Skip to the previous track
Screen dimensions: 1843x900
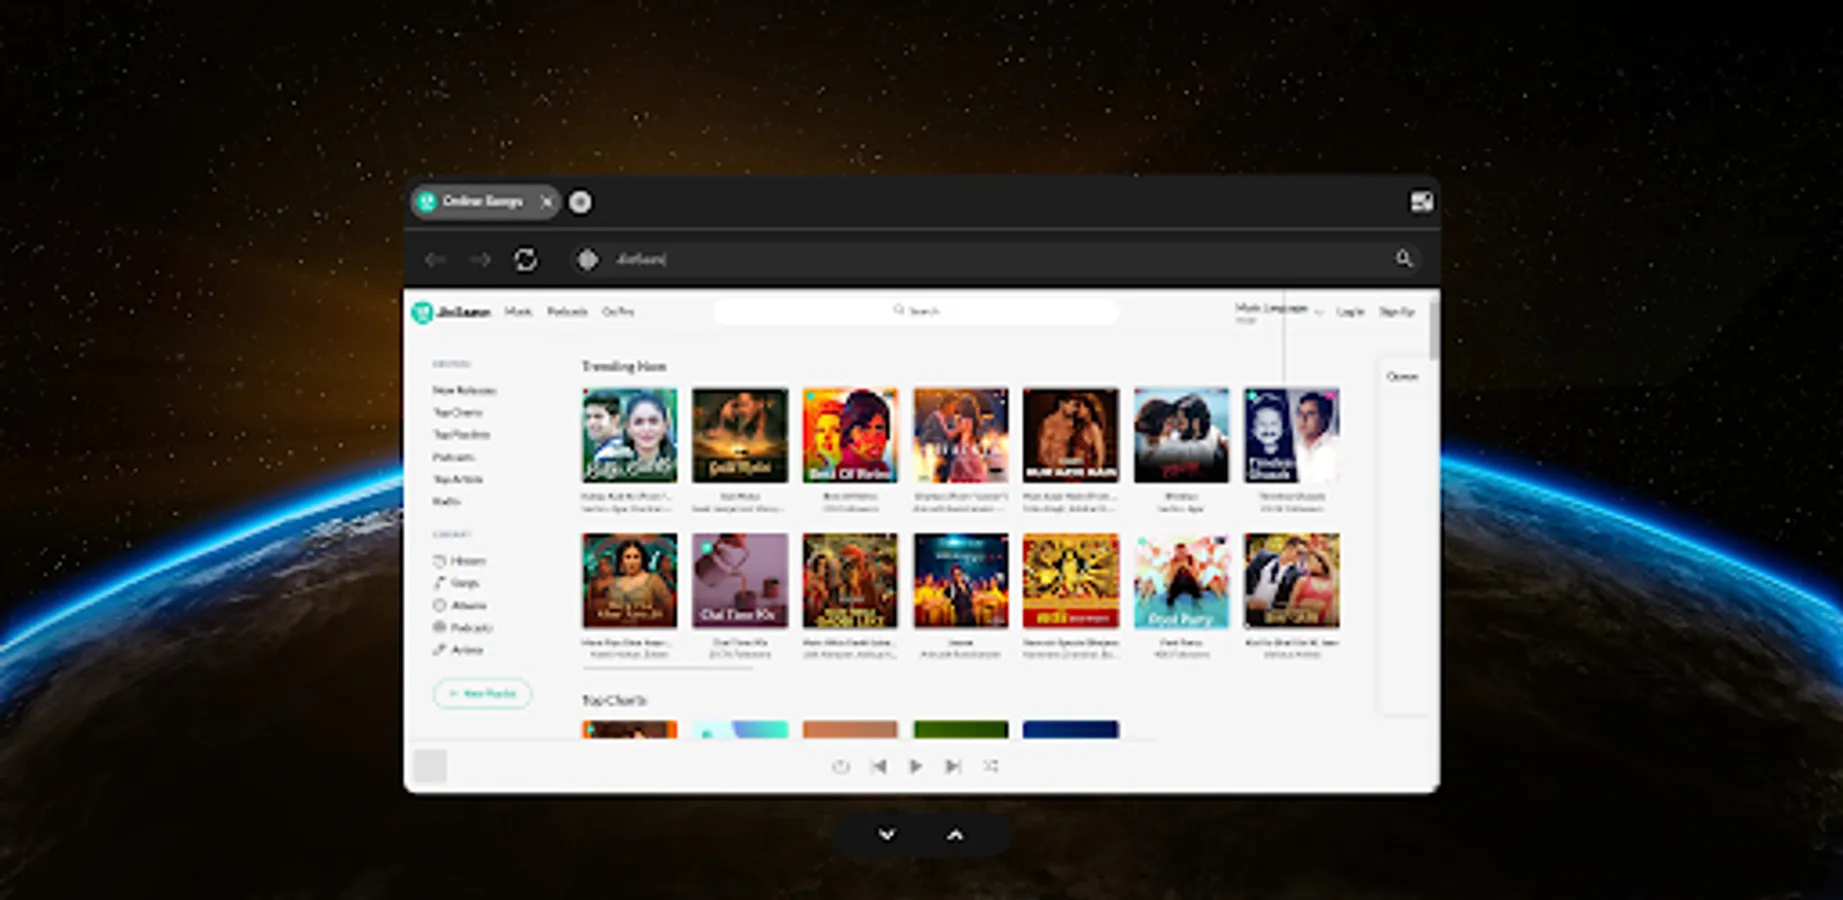(x=878, y=766)
